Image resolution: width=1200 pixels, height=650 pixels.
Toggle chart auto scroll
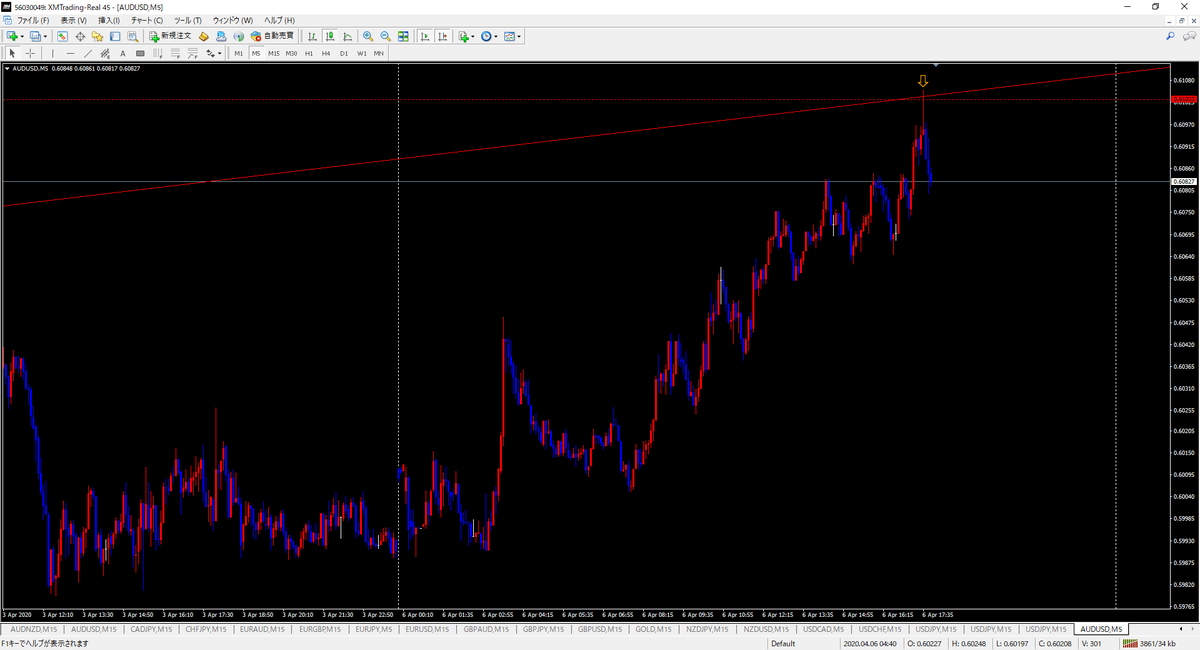coord(425,36)
